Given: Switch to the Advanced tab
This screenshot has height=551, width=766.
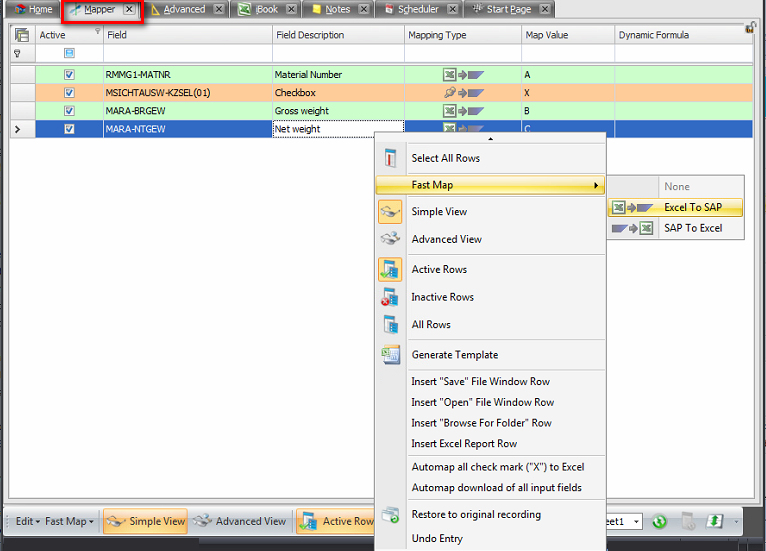Looking at the screenshot, I should (x=186, y=9).
